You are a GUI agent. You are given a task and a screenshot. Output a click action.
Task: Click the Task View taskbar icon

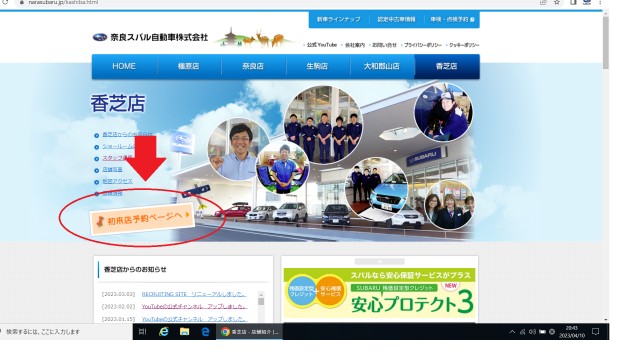[x=142, y=332]
